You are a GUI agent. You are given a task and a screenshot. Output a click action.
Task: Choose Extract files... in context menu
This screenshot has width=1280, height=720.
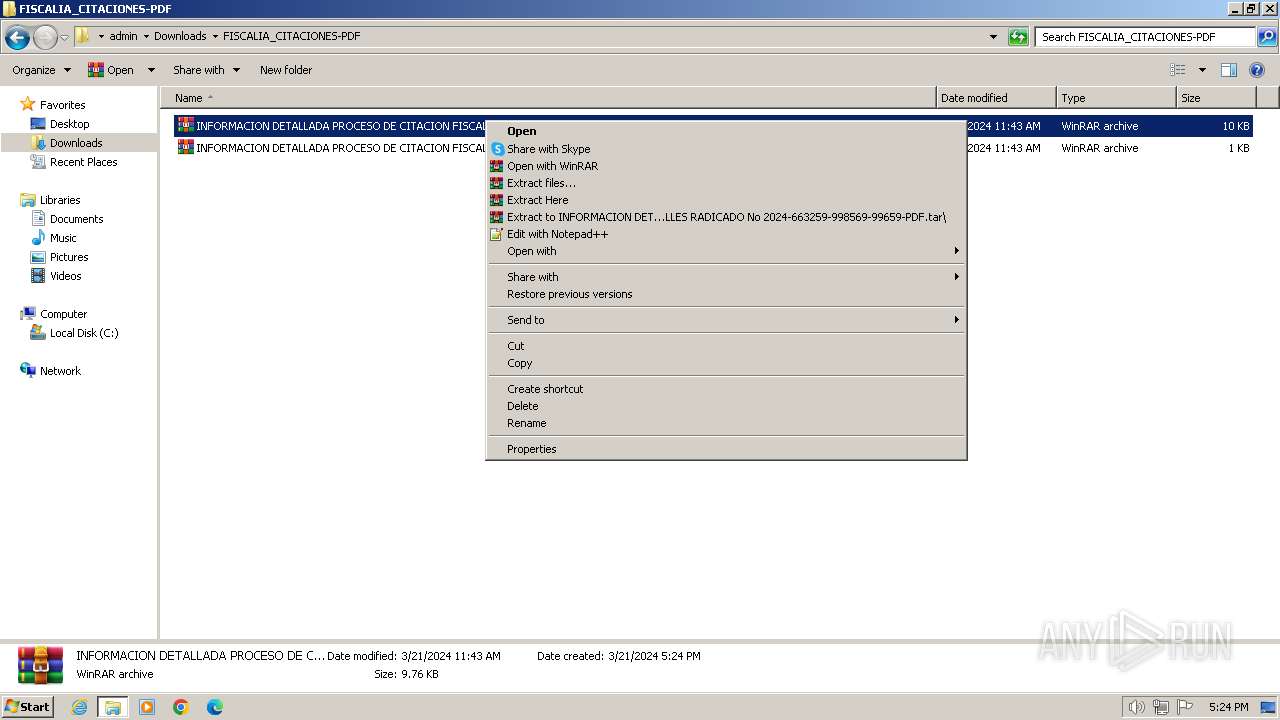(726, 183)
